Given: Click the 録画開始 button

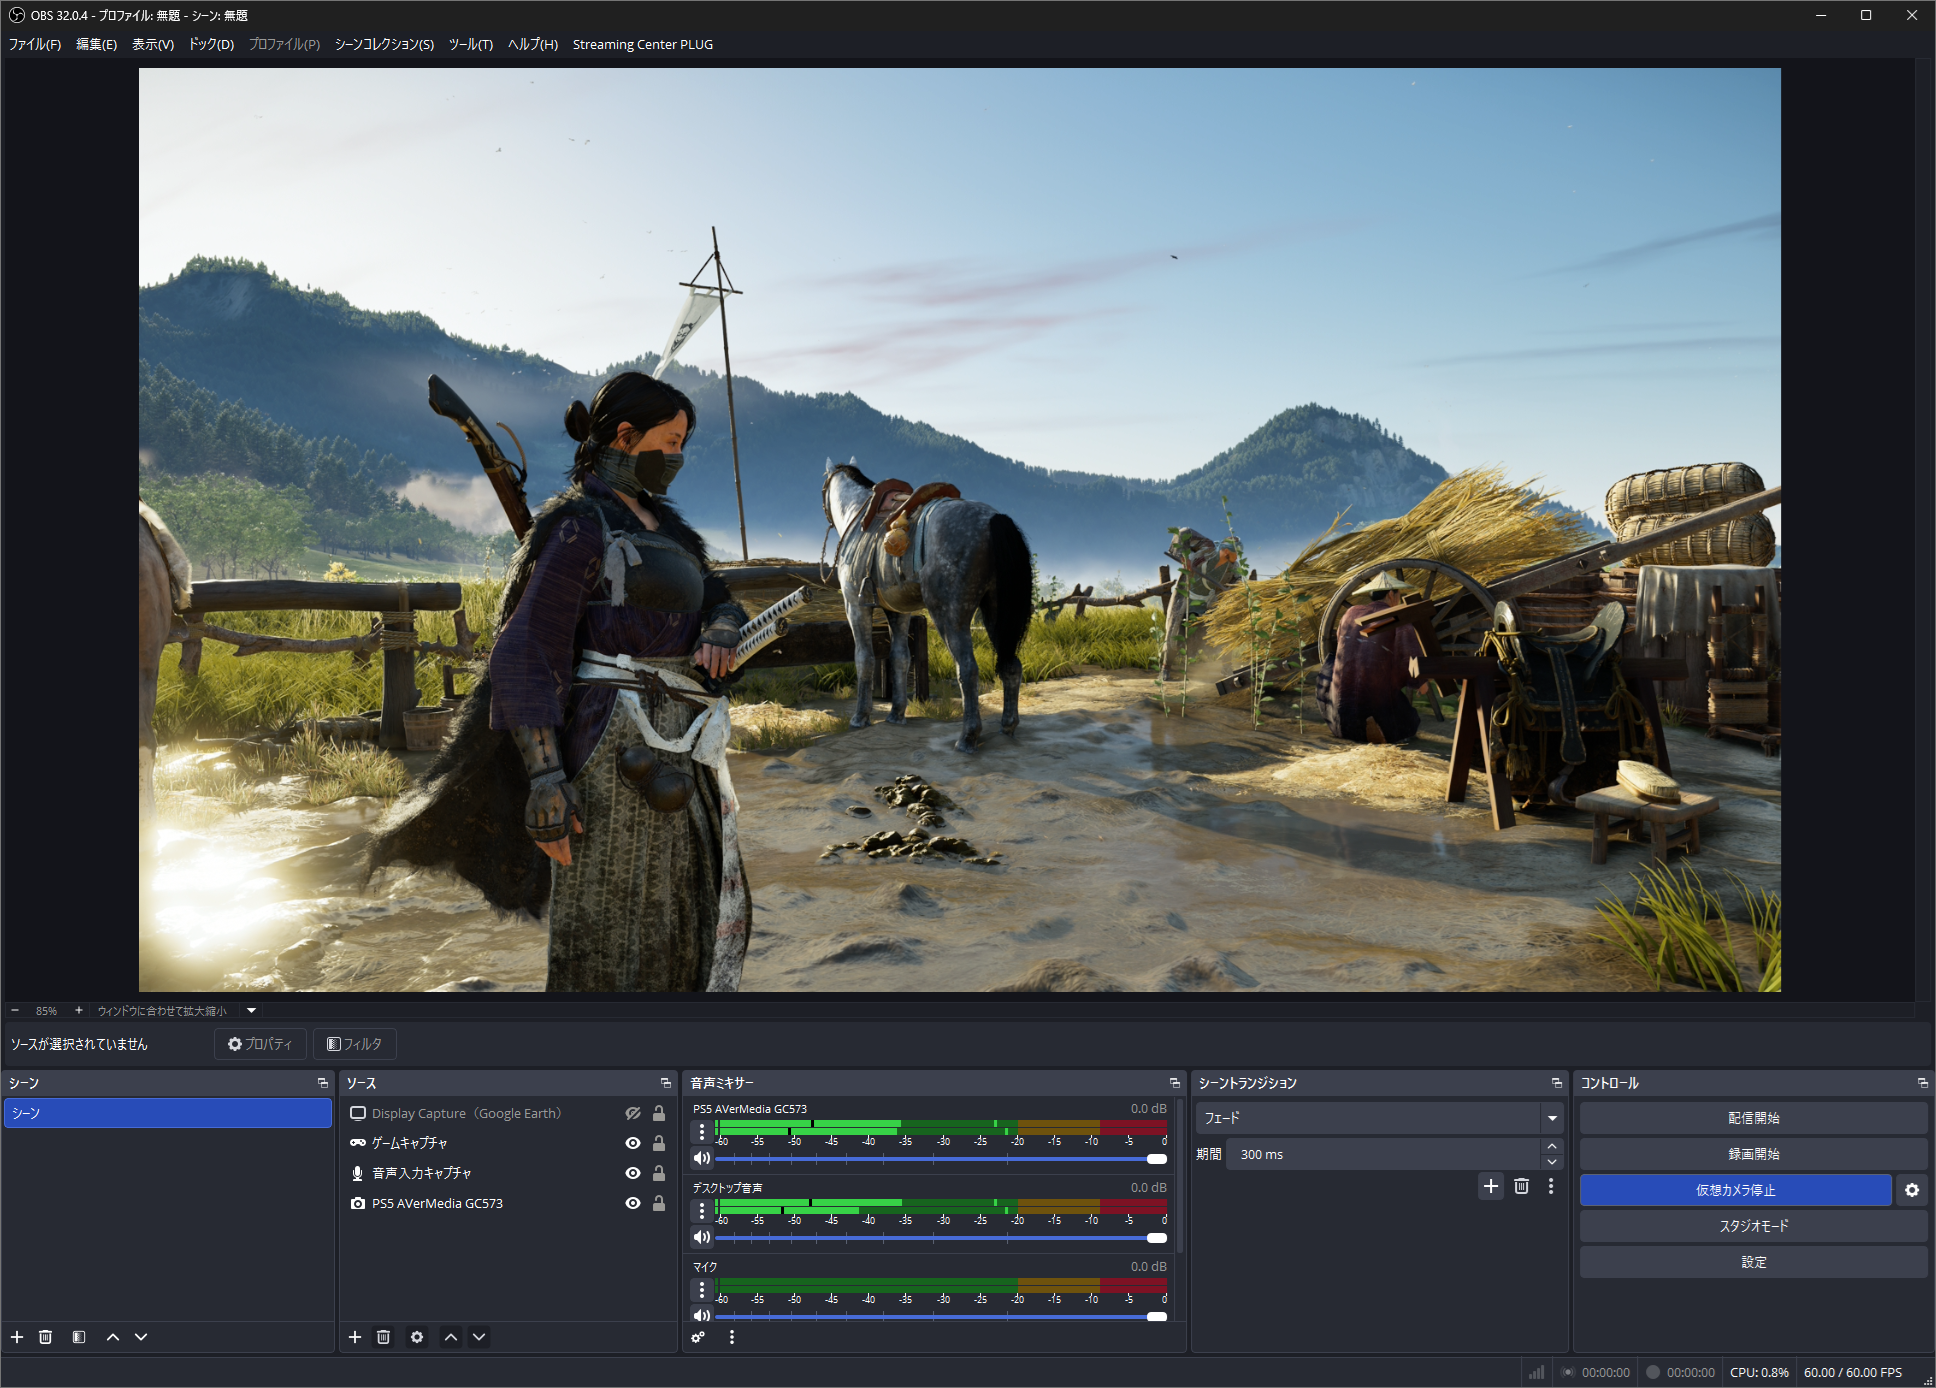Looking at the screenshot, I should (1753, 1154).
